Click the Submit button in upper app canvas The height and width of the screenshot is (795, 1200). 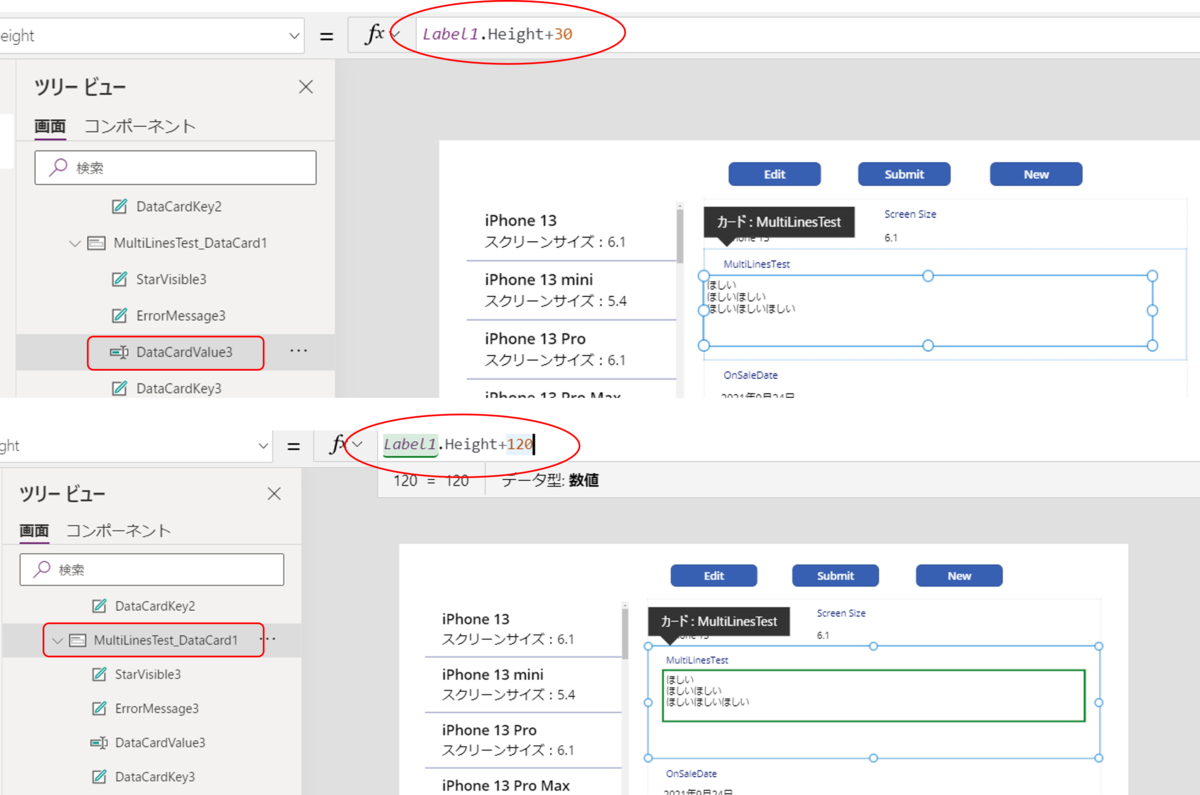[904, 174]
